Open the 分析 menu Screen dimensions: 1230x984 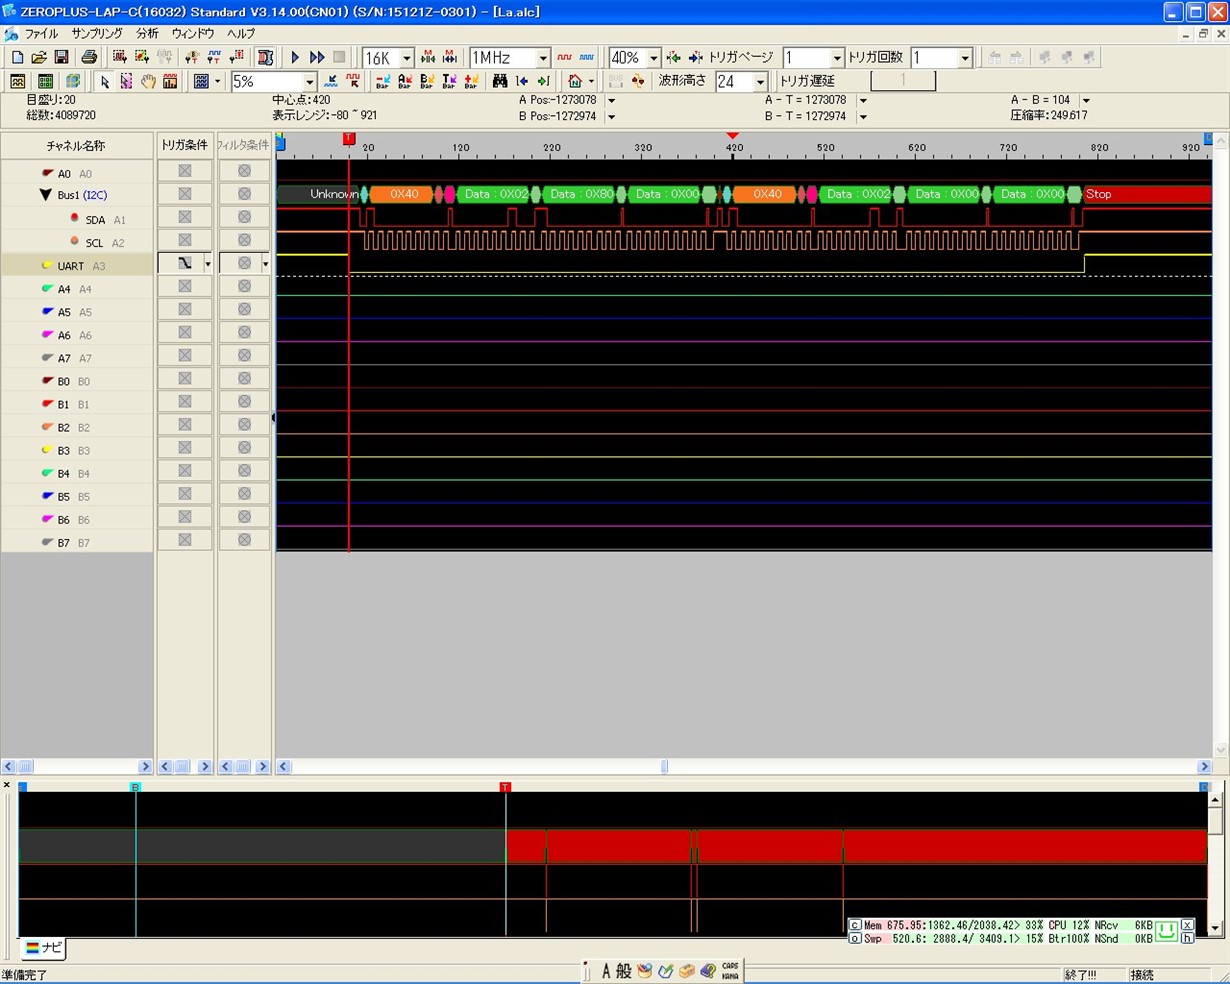coord(147,33)
